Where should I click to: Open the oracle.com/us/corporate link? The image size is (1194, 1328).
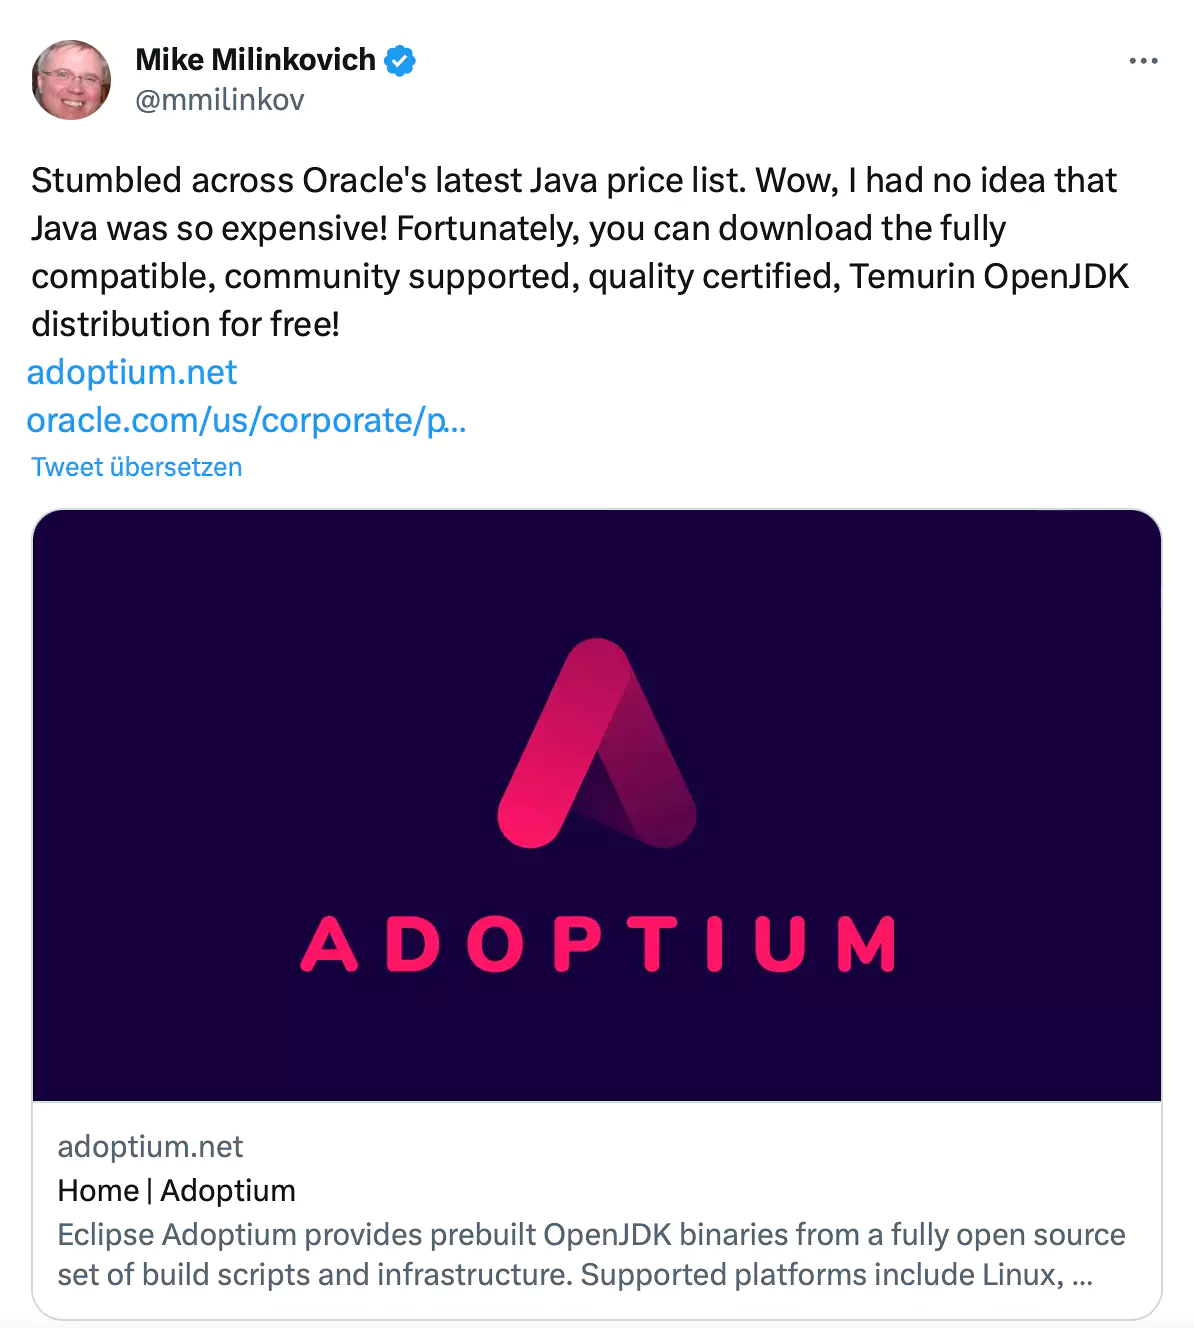coord(246,420)
